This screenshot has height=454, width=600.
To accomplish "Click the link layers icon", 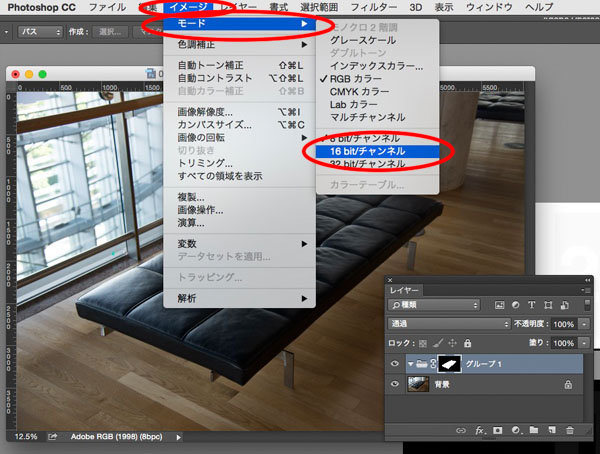I will click(461, 430).
